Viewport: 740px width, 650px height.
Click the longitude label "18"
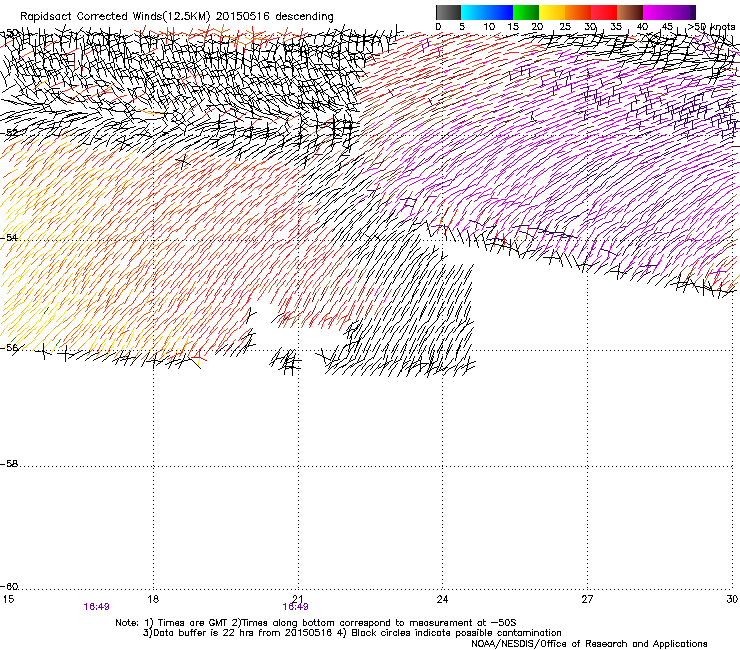153,599
